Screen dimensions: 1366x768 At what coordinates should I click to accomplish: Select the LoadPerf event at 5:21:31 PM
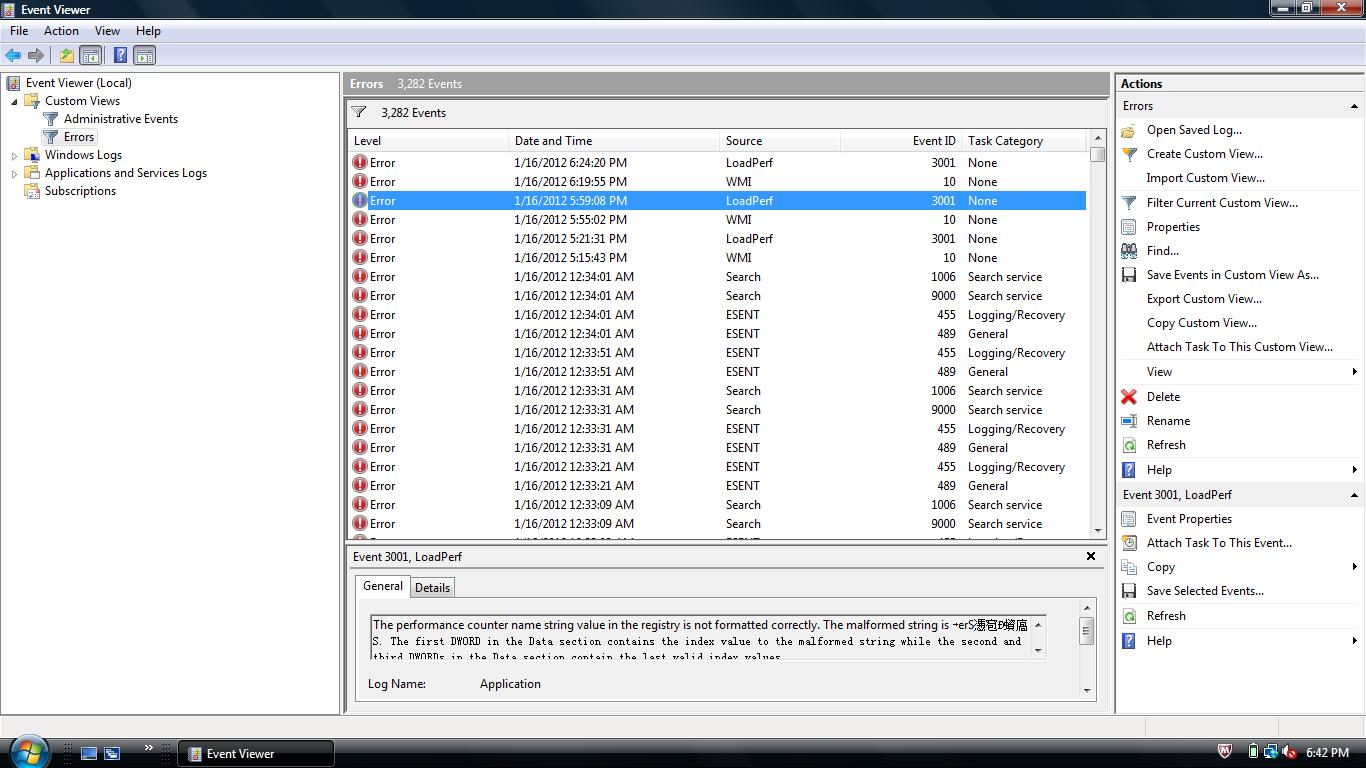717,239
